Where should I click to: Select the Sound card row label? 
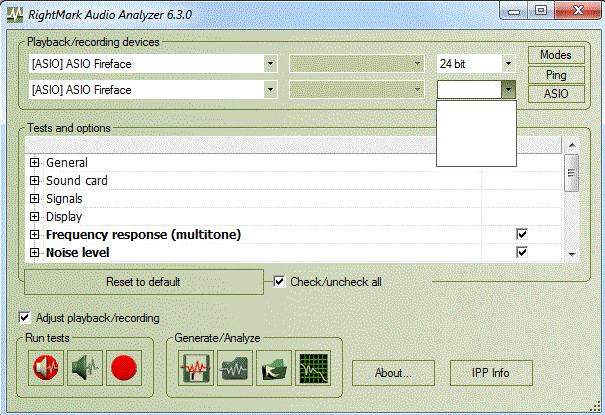click(77, 181)
